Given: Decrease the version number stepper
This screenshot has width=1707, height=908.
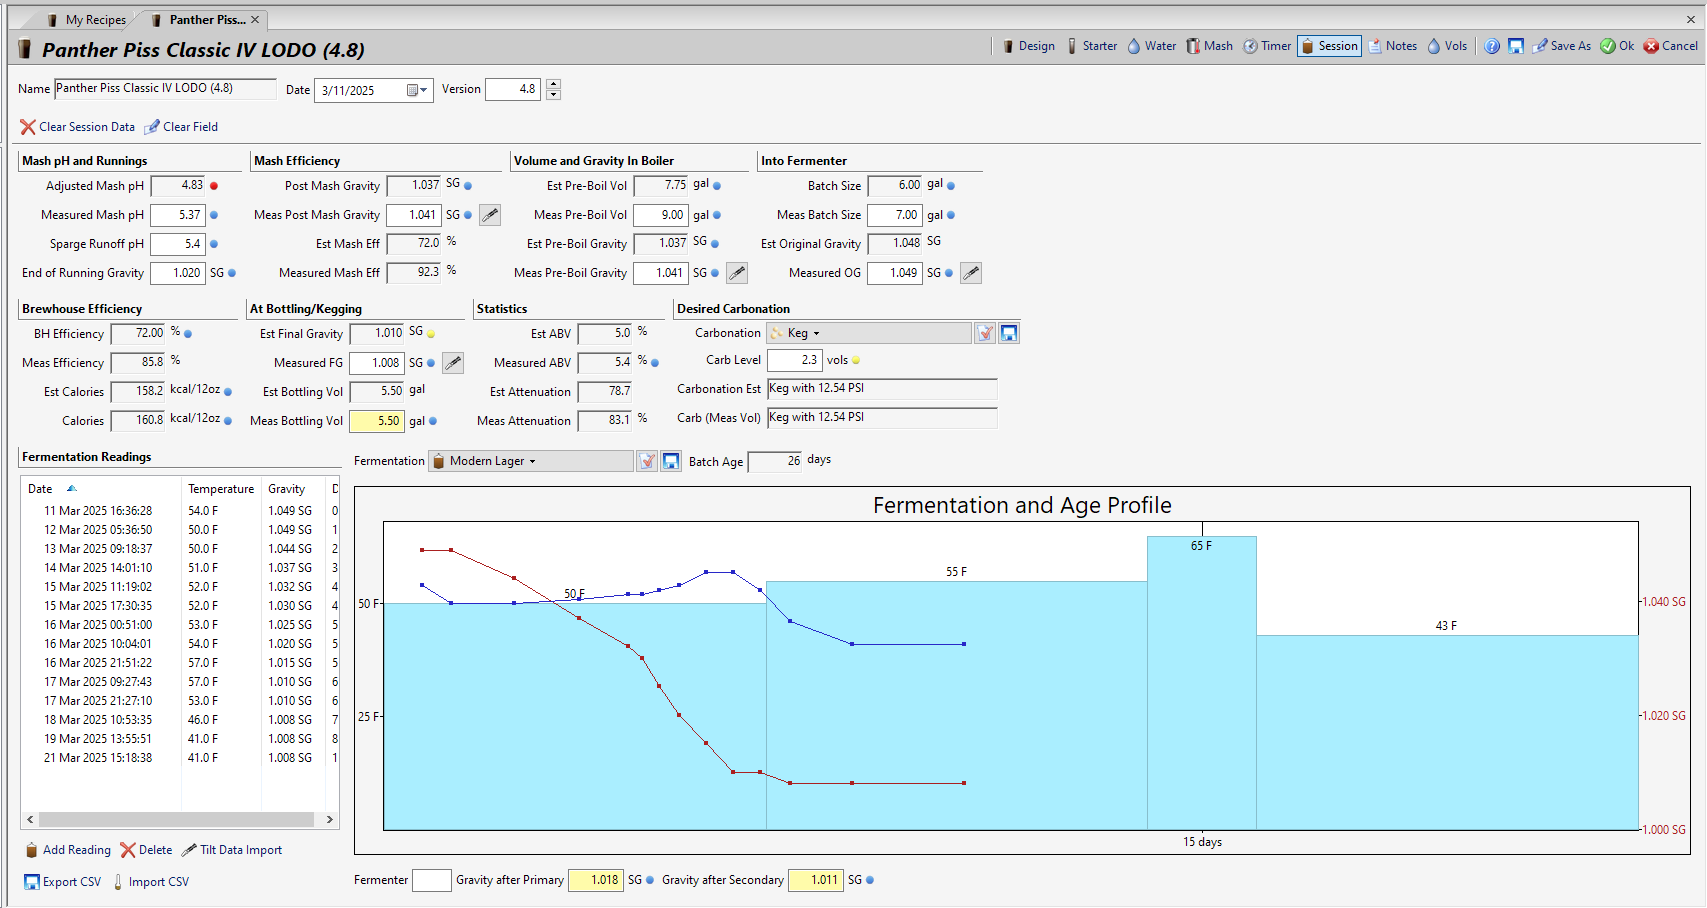Looking at the screenshot, I should coord(553,95).
